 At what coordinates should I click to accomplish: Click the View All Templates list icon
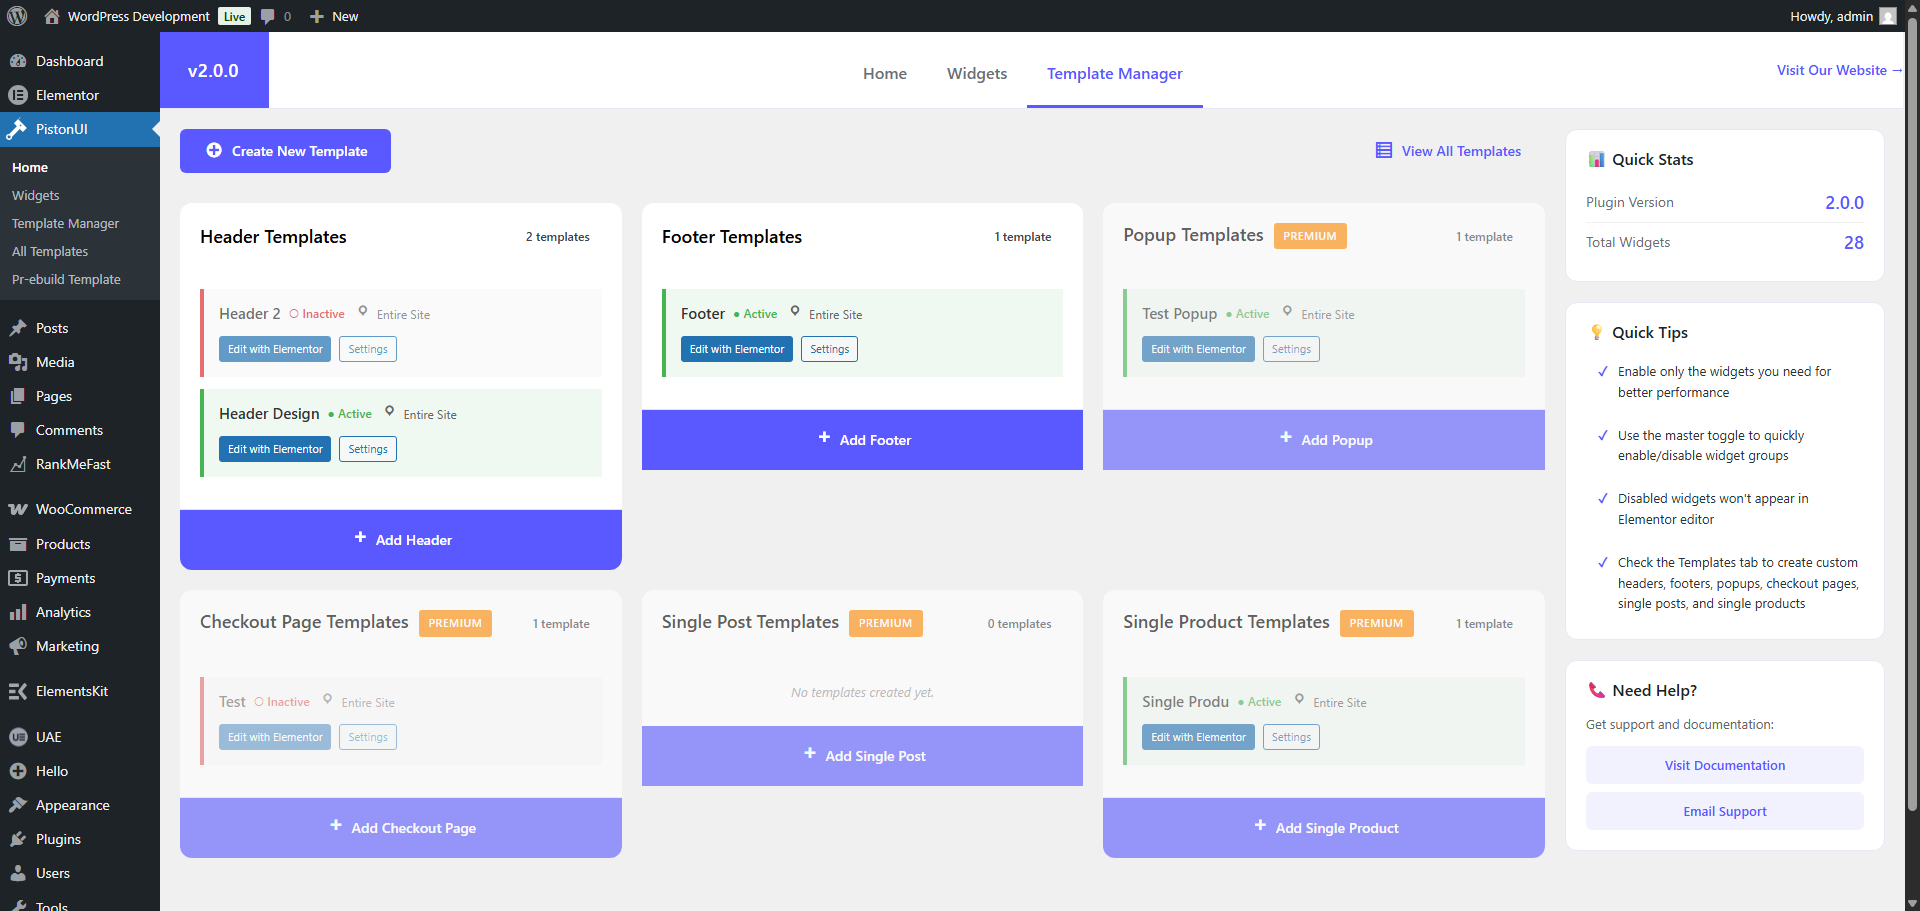coord(1384,150)
